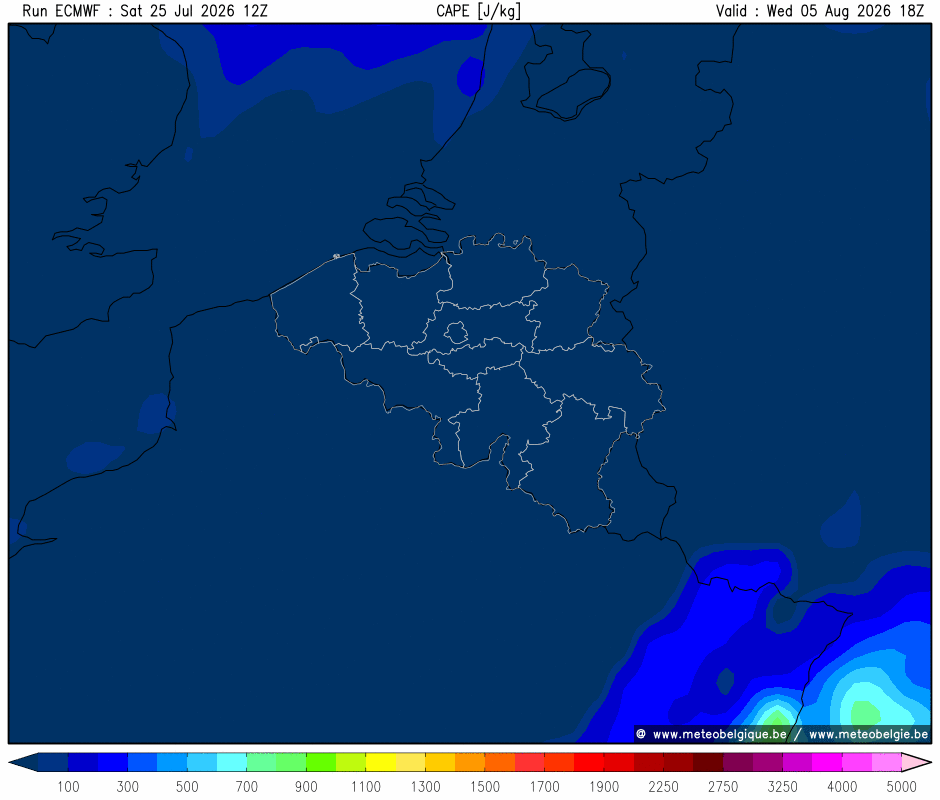Click the 1700 value on color scale
Image resolution: width=940 pixels, height=800 pixels.
coord(544,786)
